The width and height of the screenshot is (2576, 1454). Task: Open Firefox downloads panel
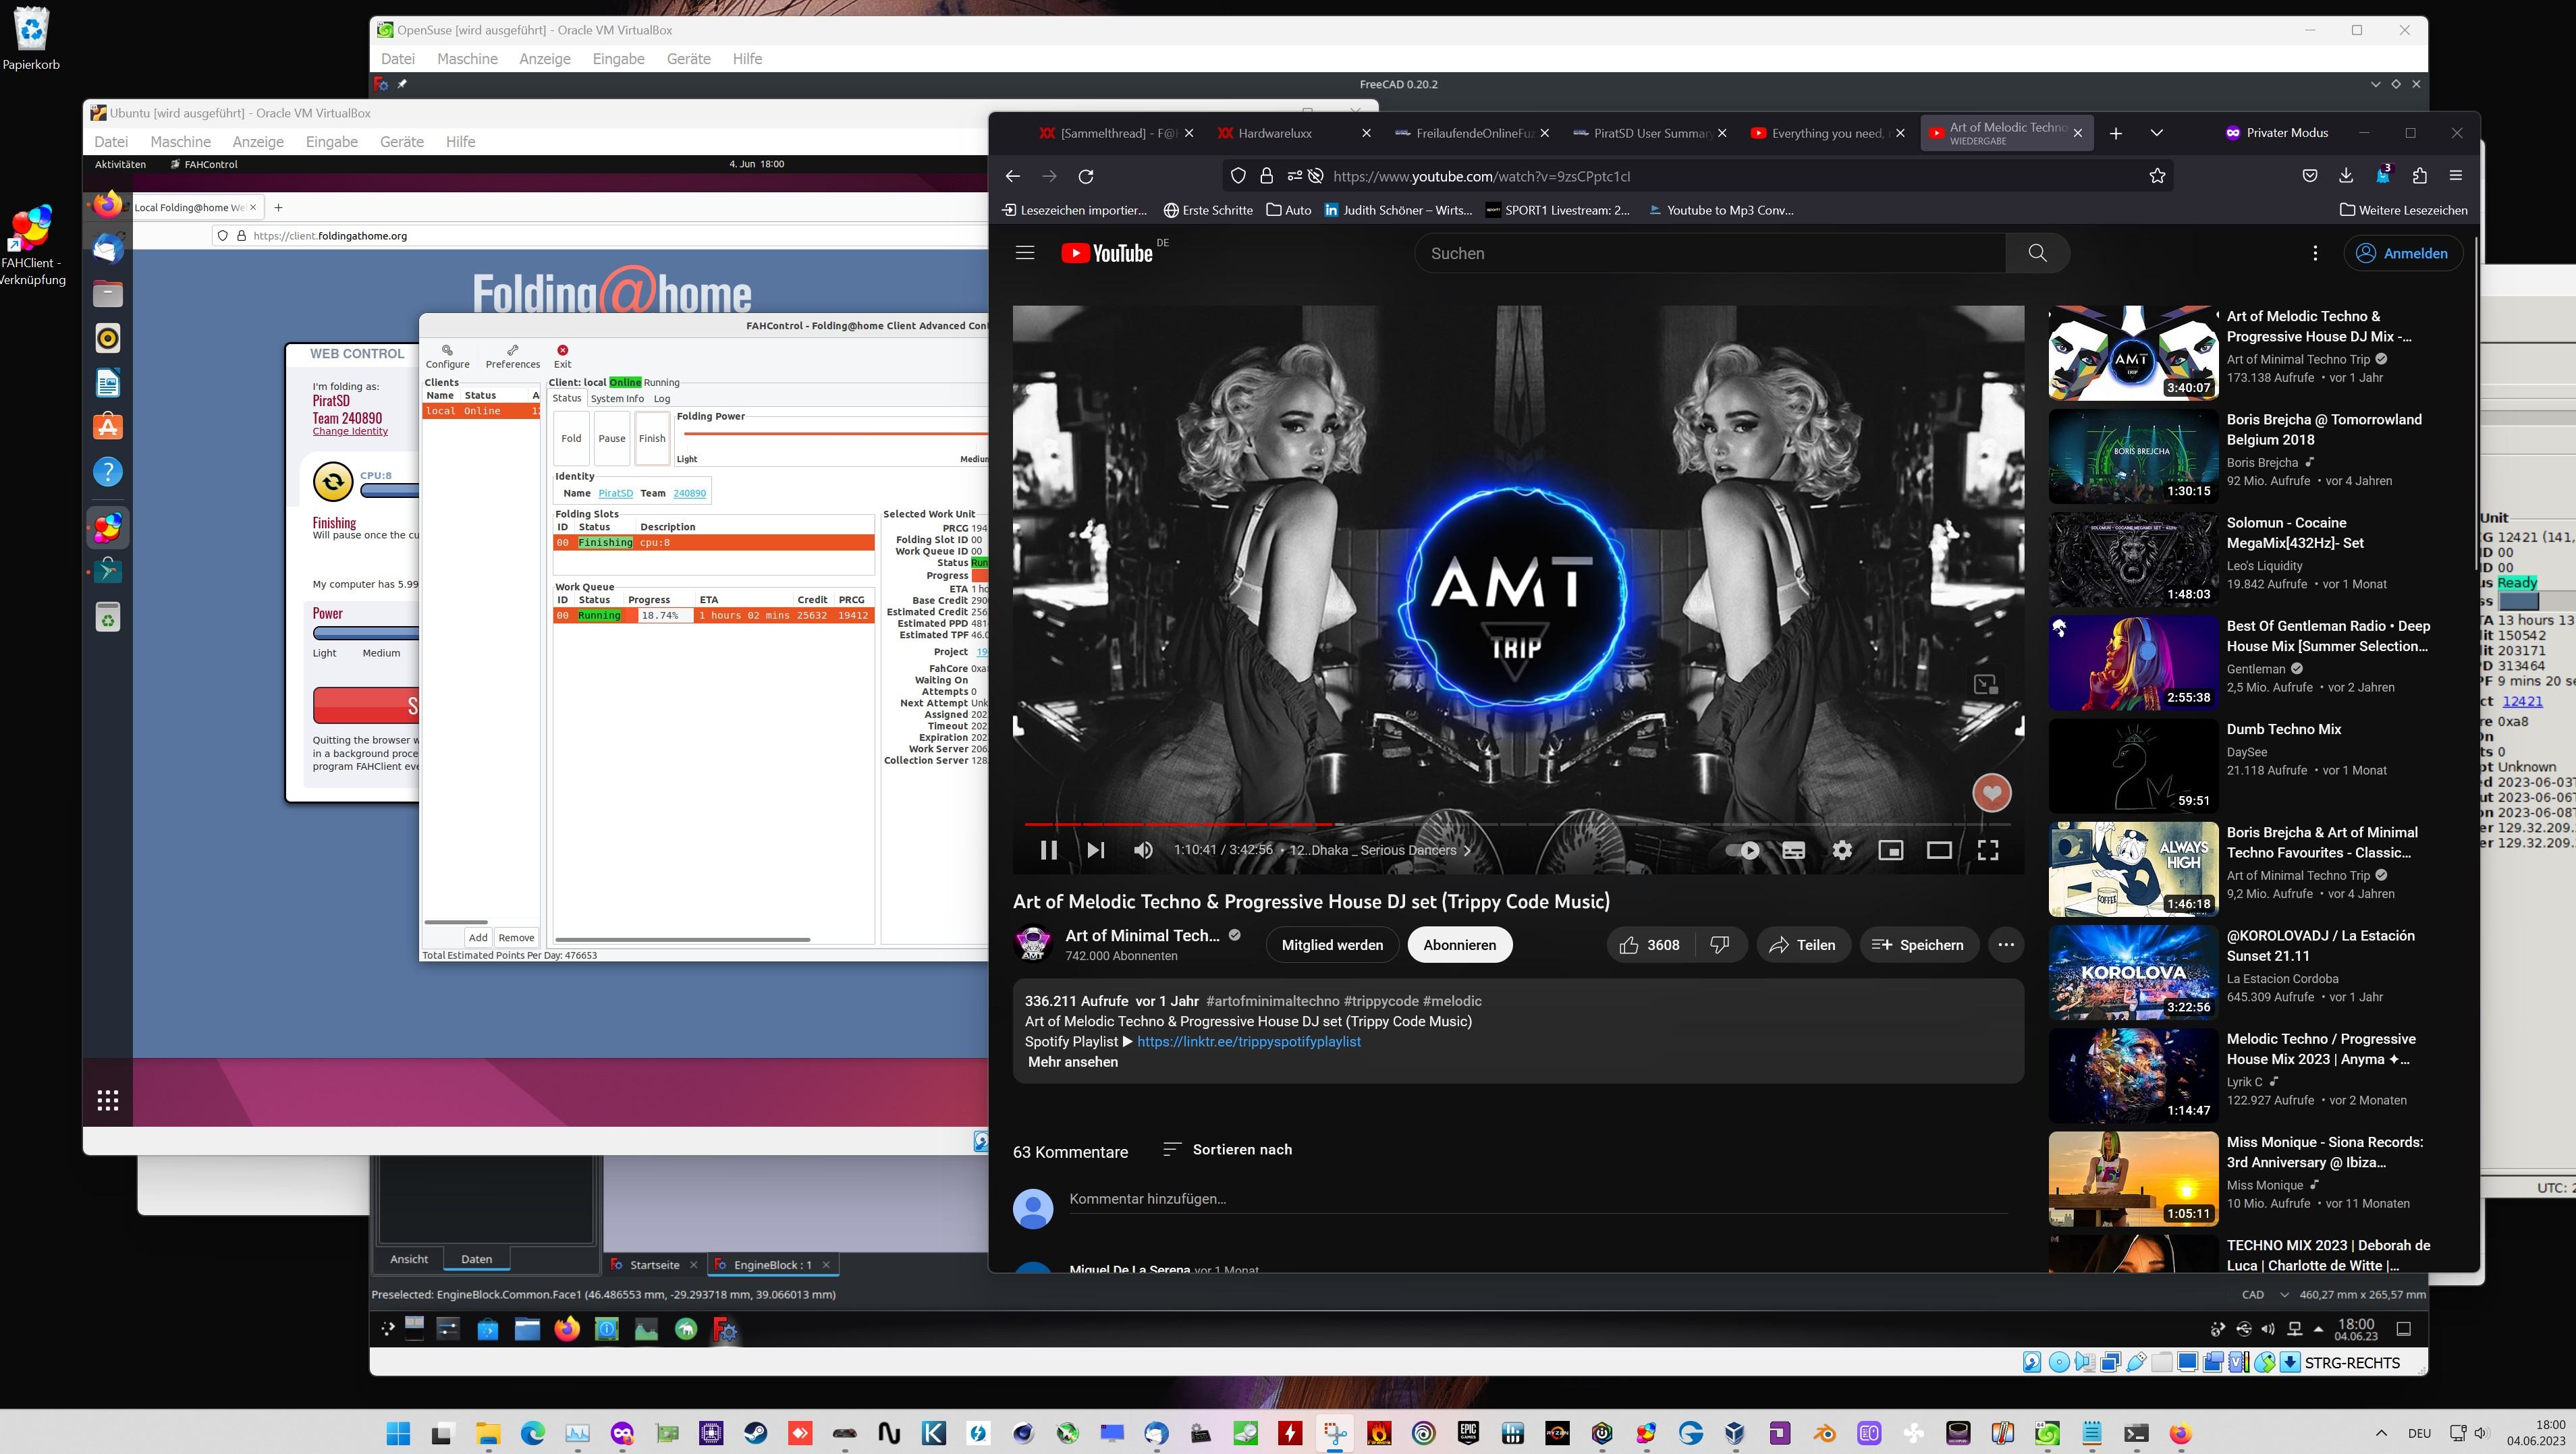[2346, 176]
